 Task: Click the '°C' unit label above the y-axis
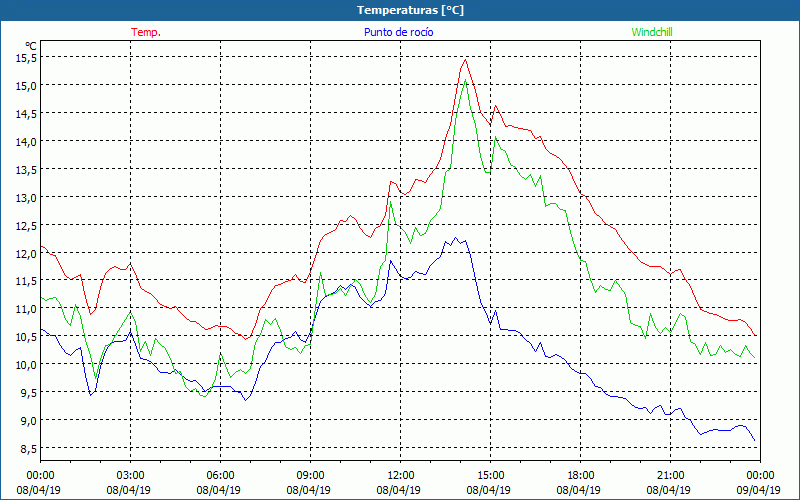point(31,46)
